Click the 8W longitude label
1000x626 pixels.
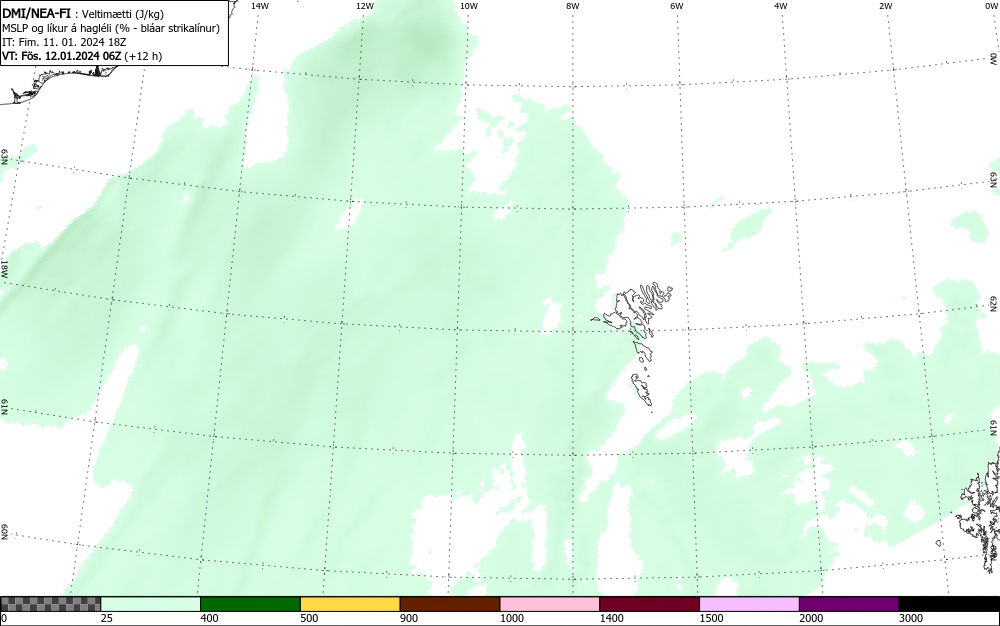pyautogui.click(x=573, y=6)
